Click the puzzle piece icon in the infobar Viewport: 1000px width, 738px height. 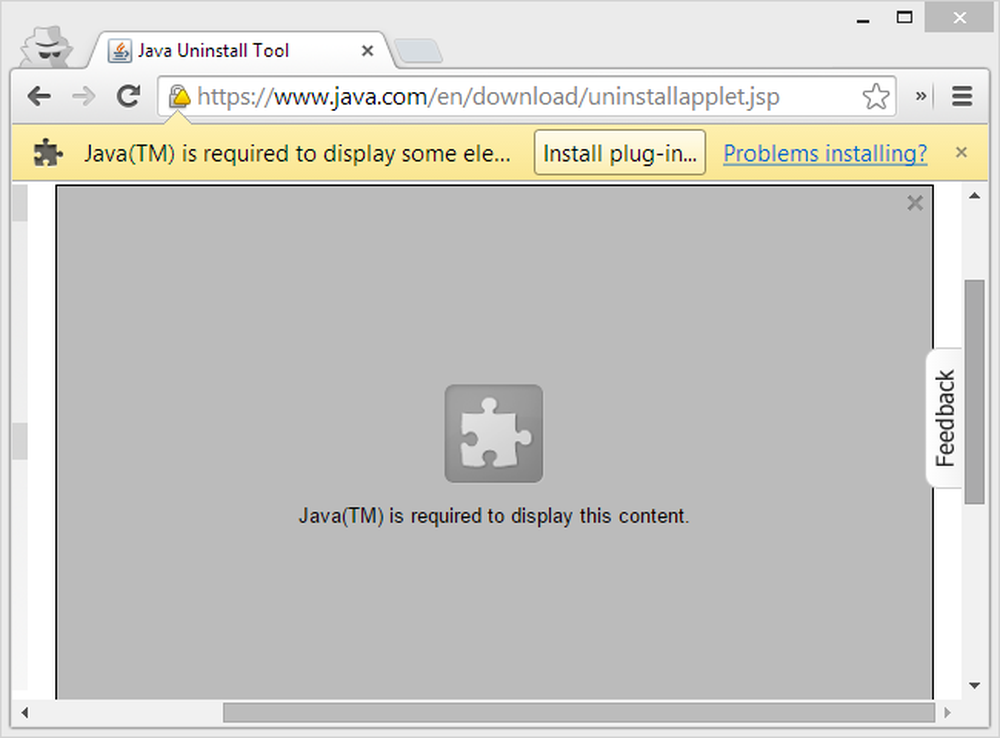coord(48,153)
